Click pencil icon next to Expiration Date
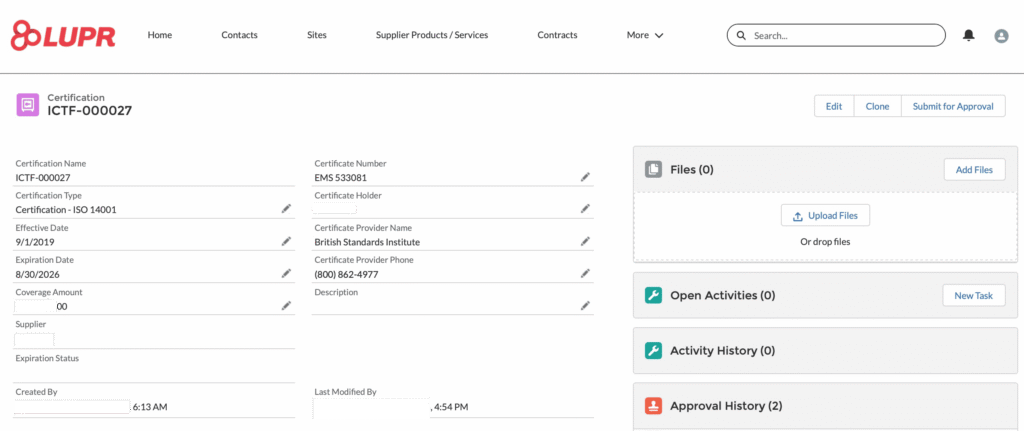 [x=285, y=273]
